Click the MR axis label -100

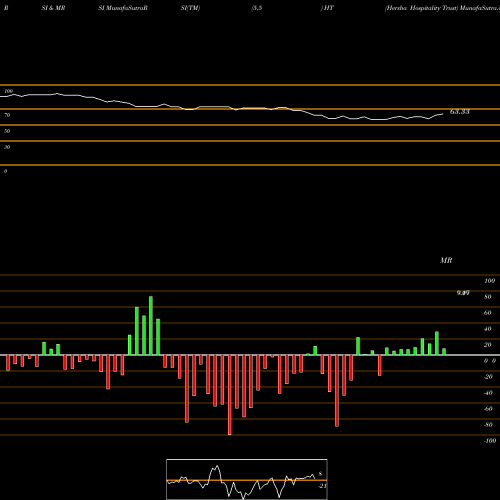coord(490,441)
